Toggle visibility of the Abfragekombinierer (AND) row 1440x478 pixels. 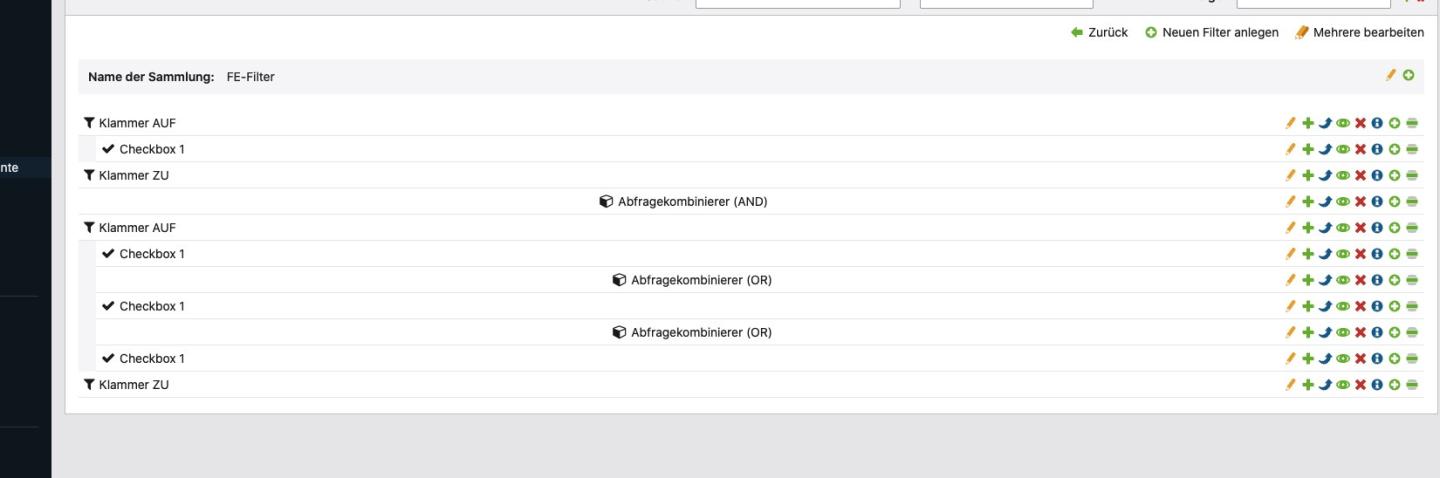click(1342, 202)
